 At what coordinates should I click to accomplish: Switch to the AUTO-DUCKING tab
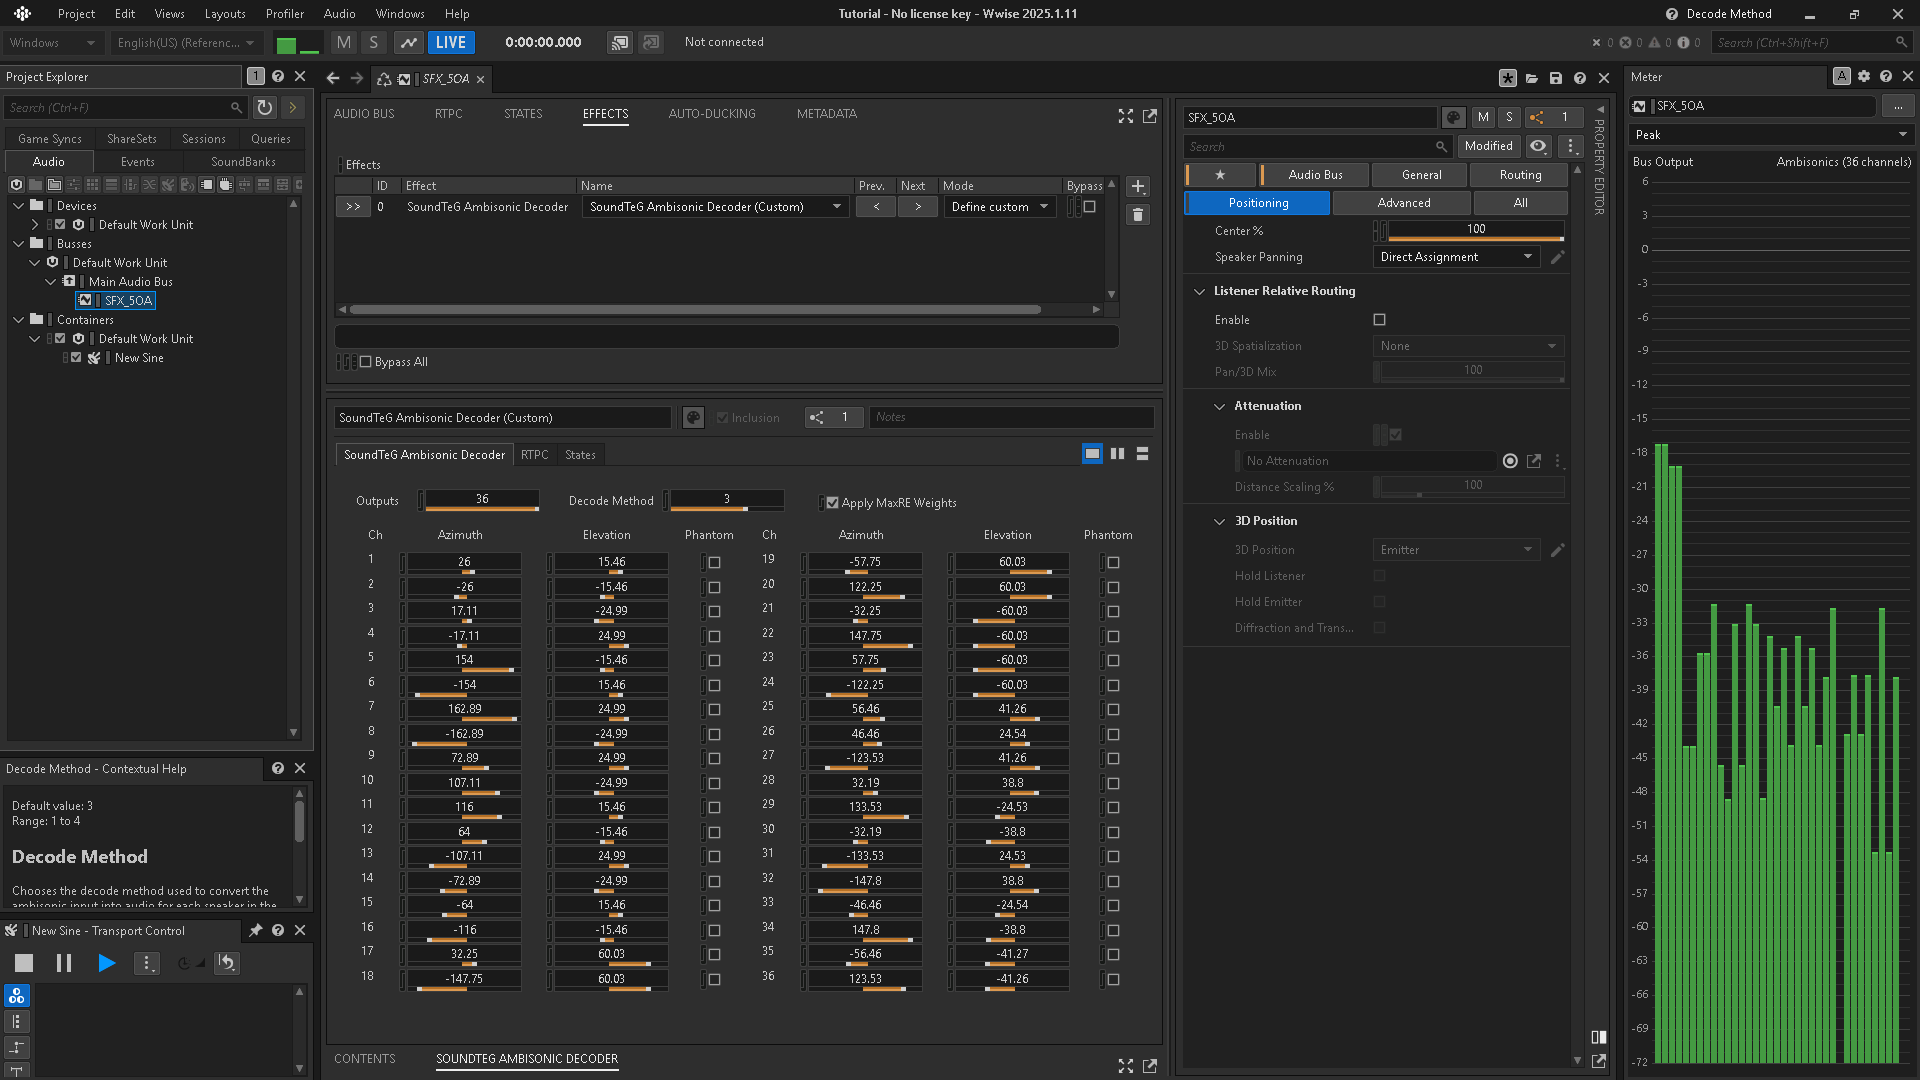pyautogui.click(x=712, y=114)
